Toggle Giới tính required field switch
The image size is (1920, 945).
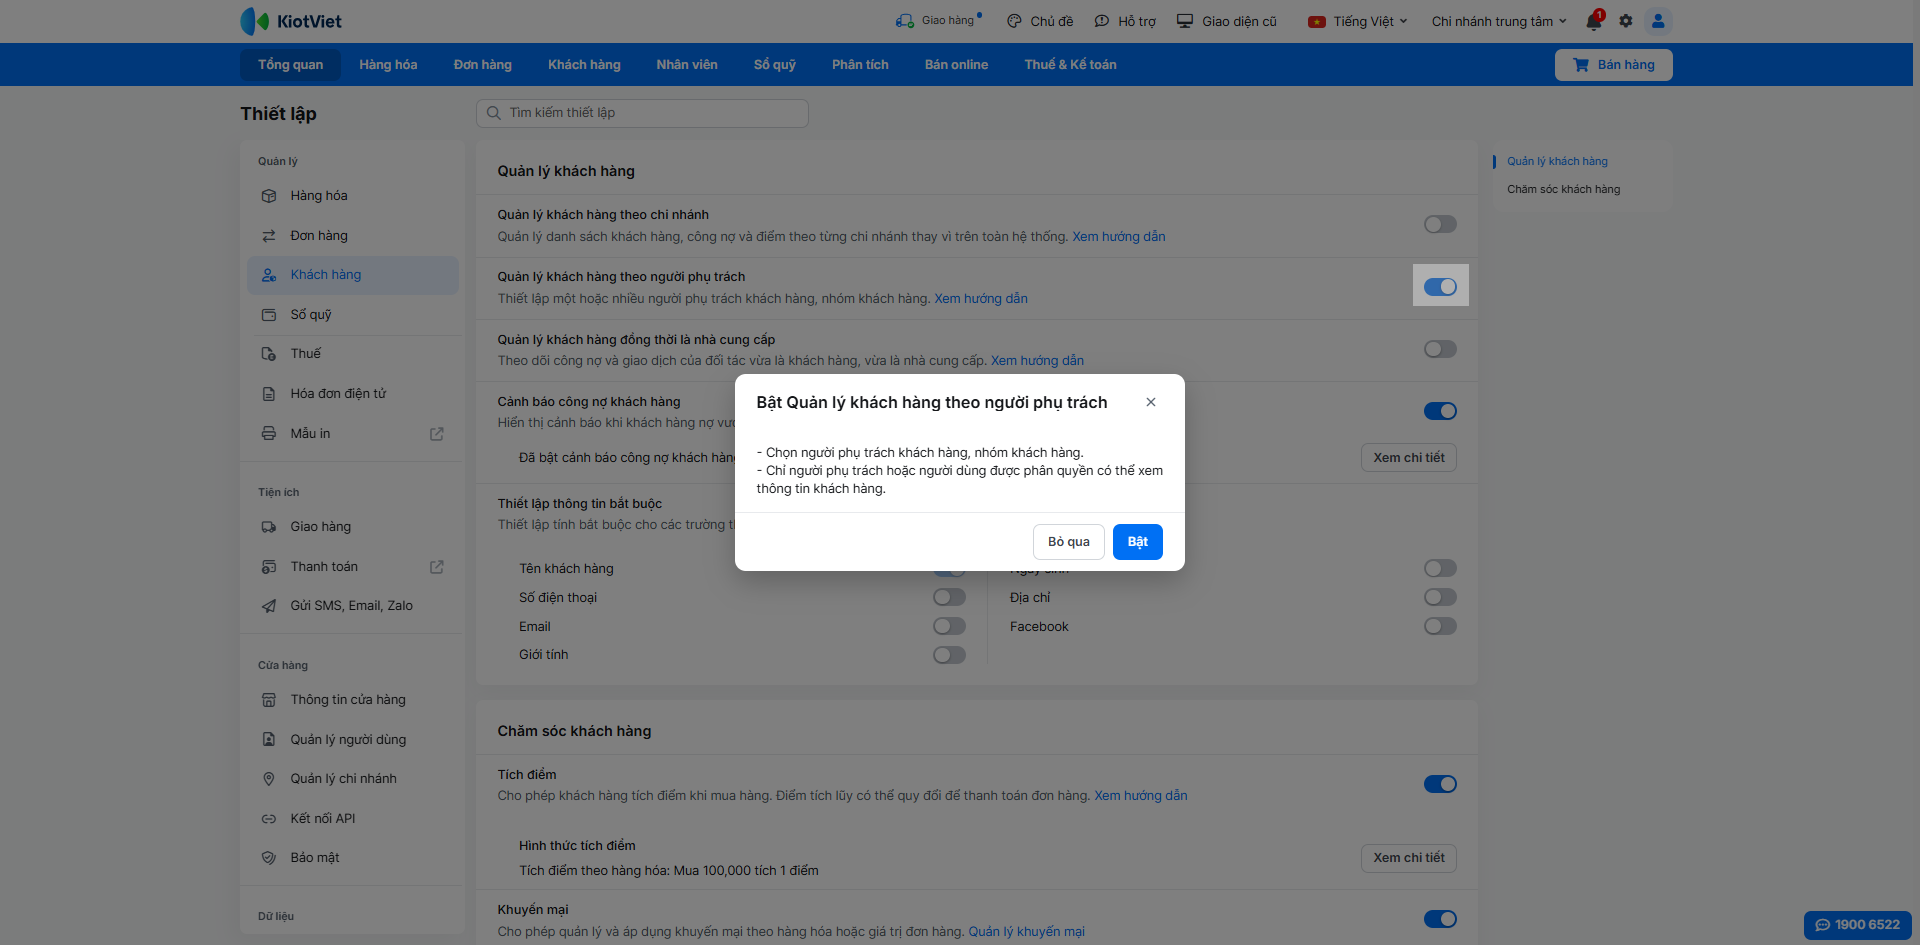point(949,655)
